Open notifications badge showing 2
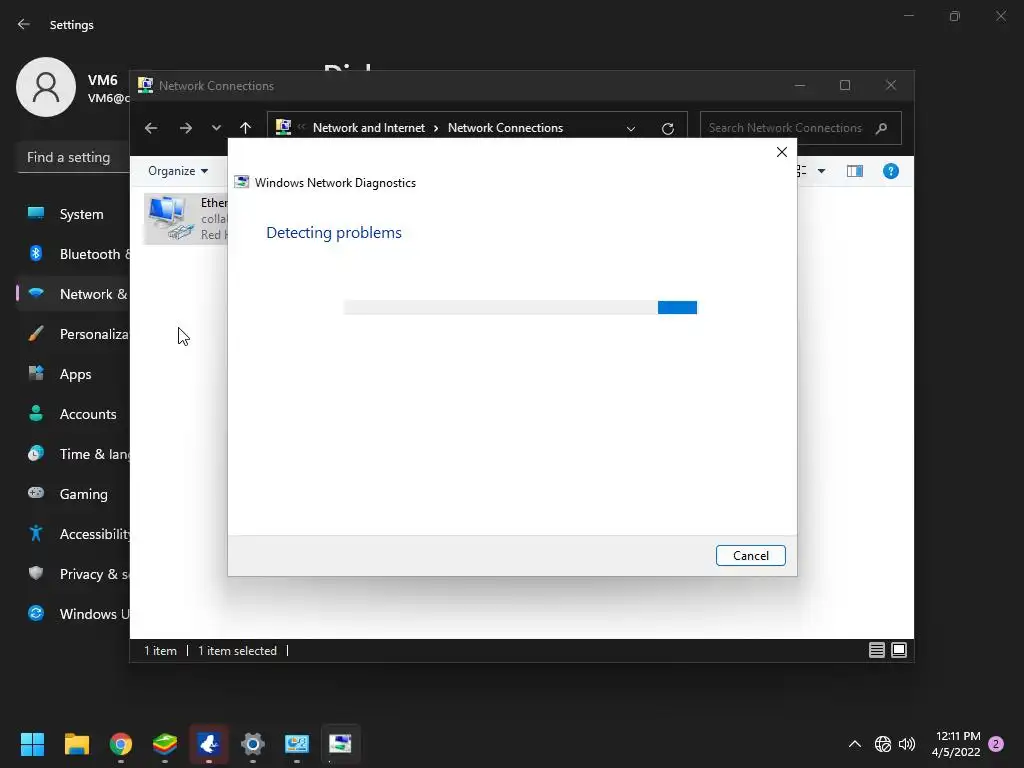The image size is (1024, 768). pos(996,744)
